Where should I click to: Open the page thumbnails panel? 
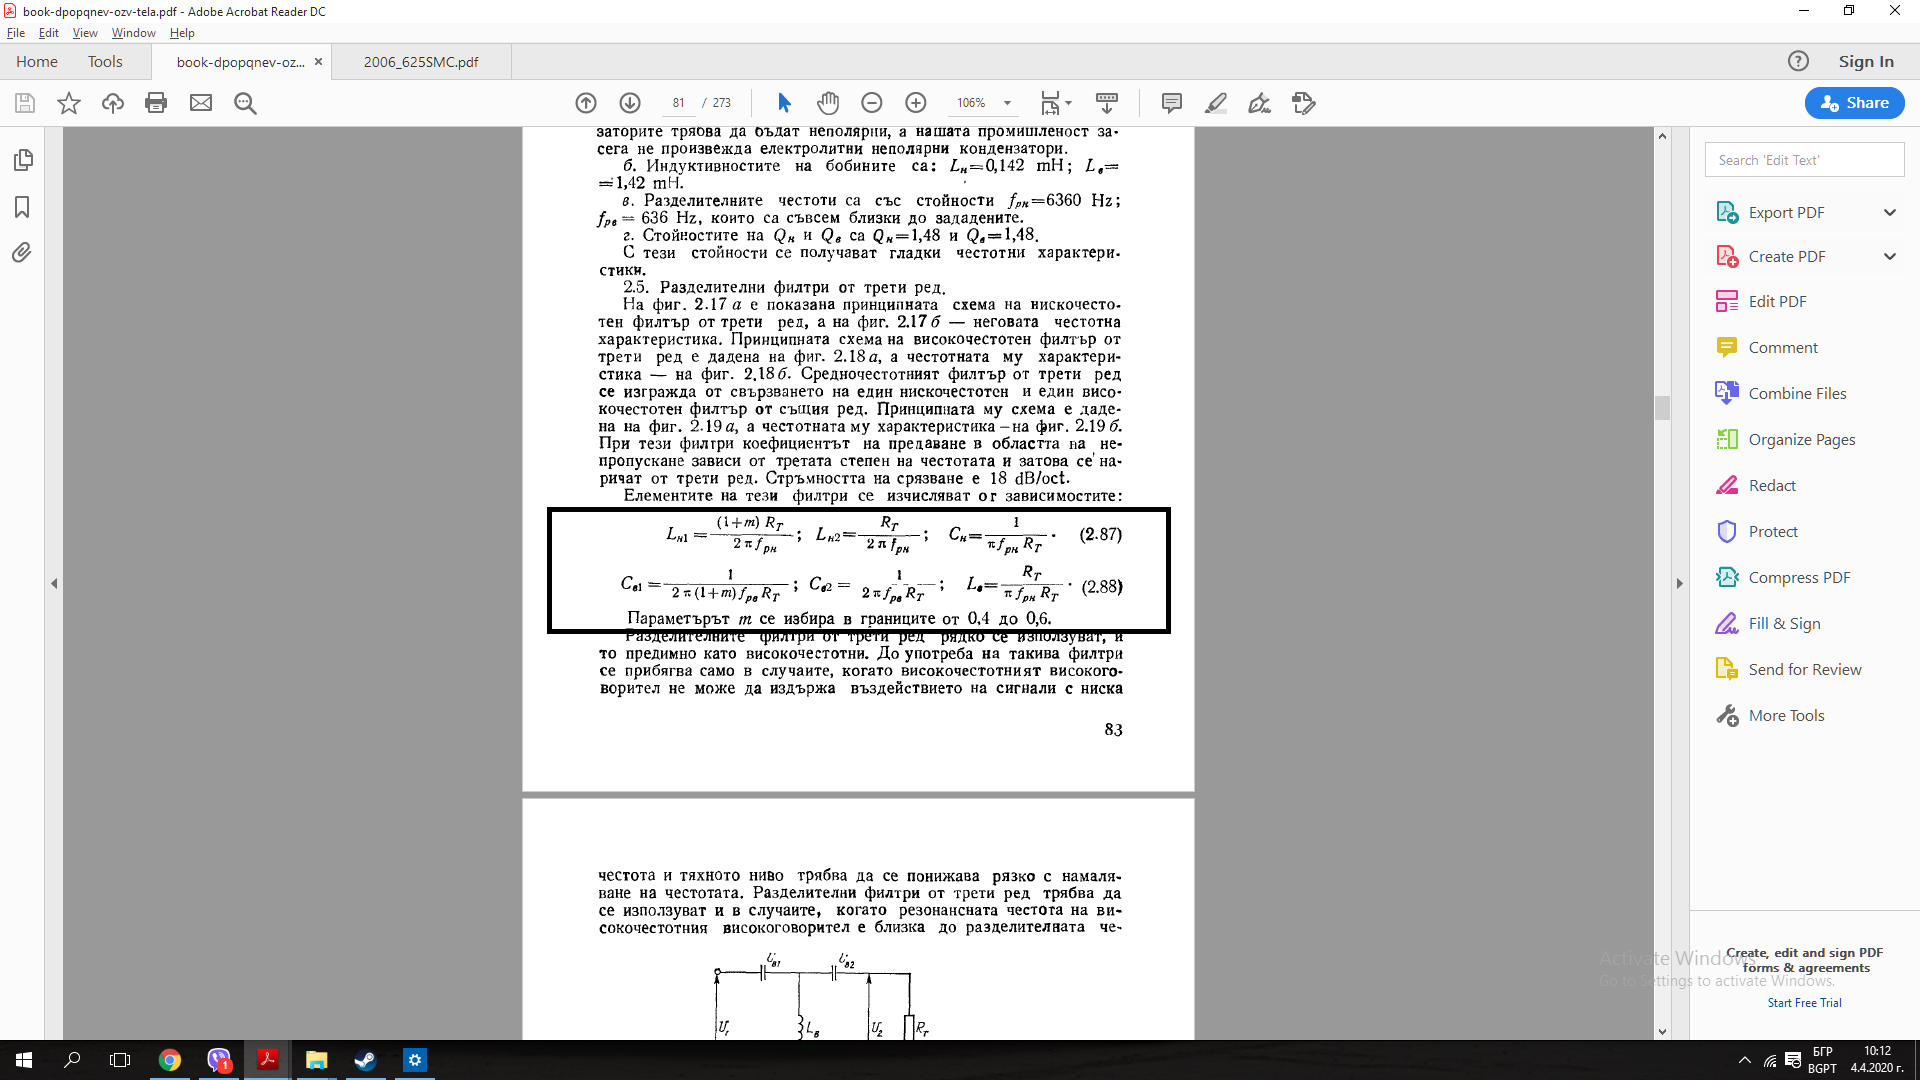tap(23, 160)
